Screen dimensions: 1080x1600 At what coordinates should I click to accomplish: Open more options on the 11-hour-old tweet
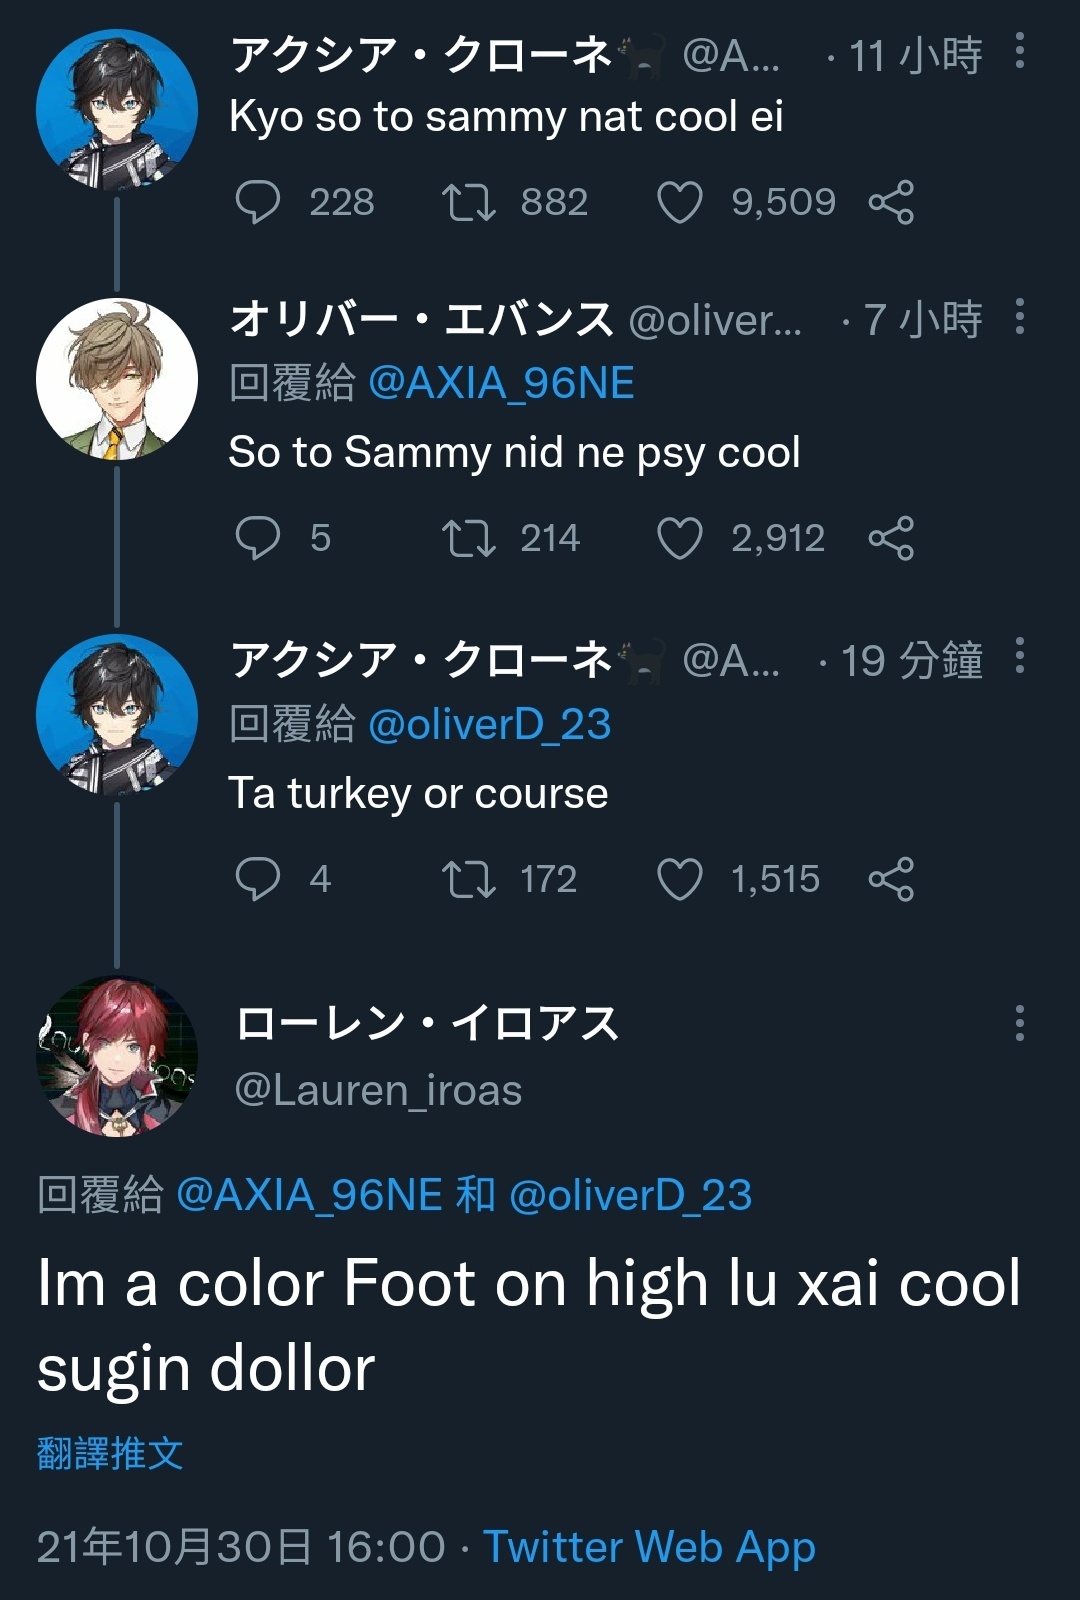click(1019, 50)
